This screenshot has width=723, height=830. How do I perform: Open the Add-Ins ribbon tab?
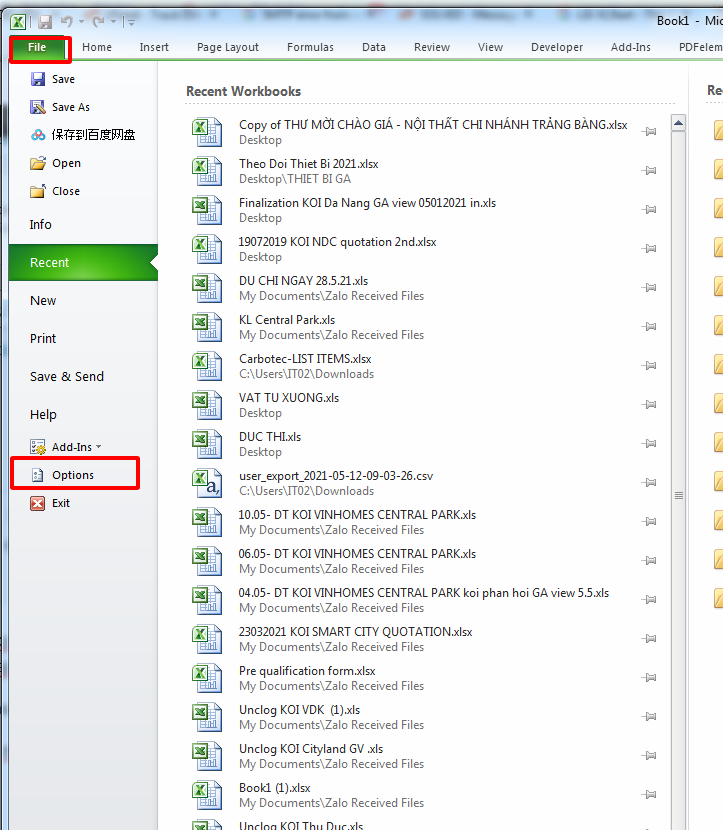tap(630, 48)
